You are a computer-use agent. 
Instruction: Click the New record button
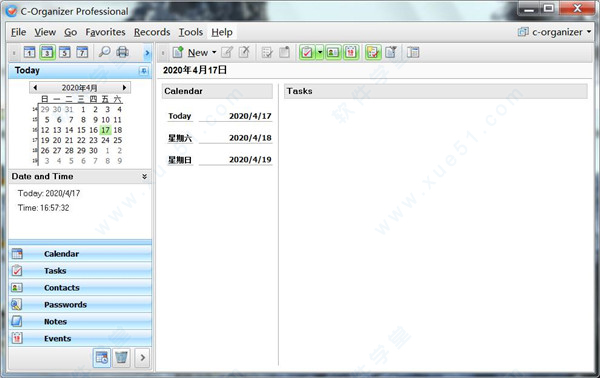click(190, 52)
